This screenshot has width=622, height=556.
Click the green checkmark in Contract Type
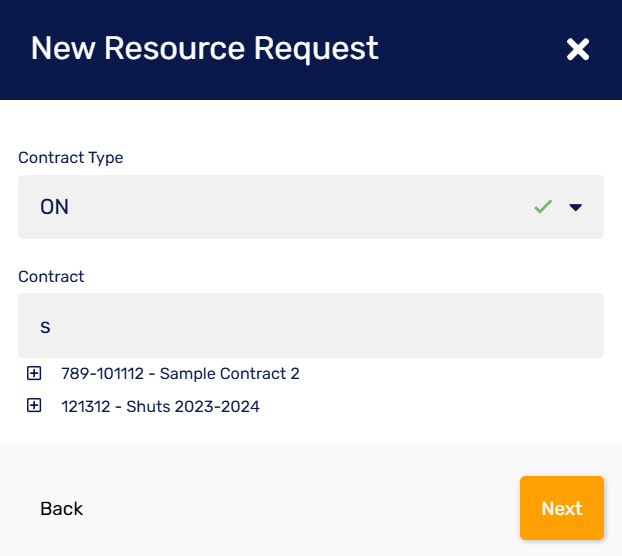543,207
